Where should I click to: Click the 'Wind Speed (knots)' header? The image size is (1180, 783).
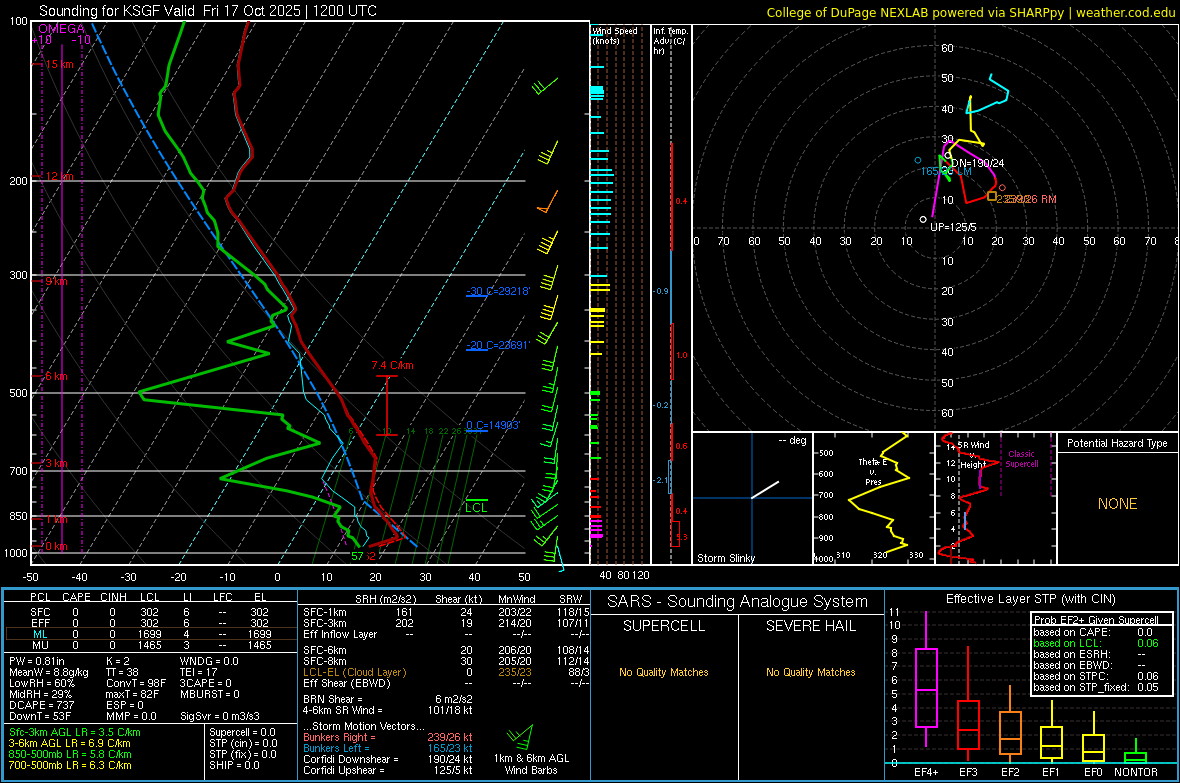click(615, 35)
